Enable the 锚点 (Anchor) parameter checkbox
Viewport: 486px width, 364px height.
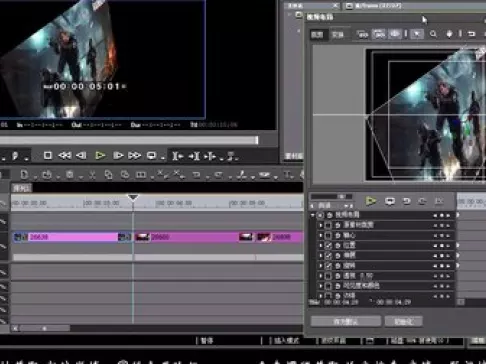pos(328,236)
